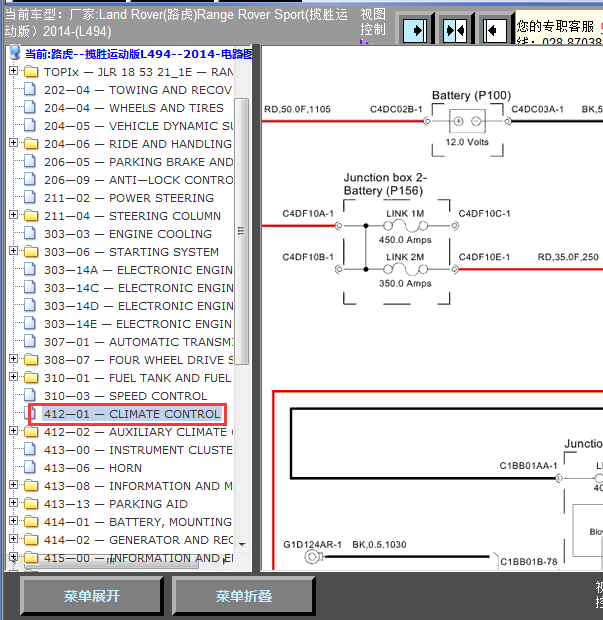The image size is (603, 620).
Task: Open 310-03 SPEED CONTROL document
Action: [x=125, y=396]
